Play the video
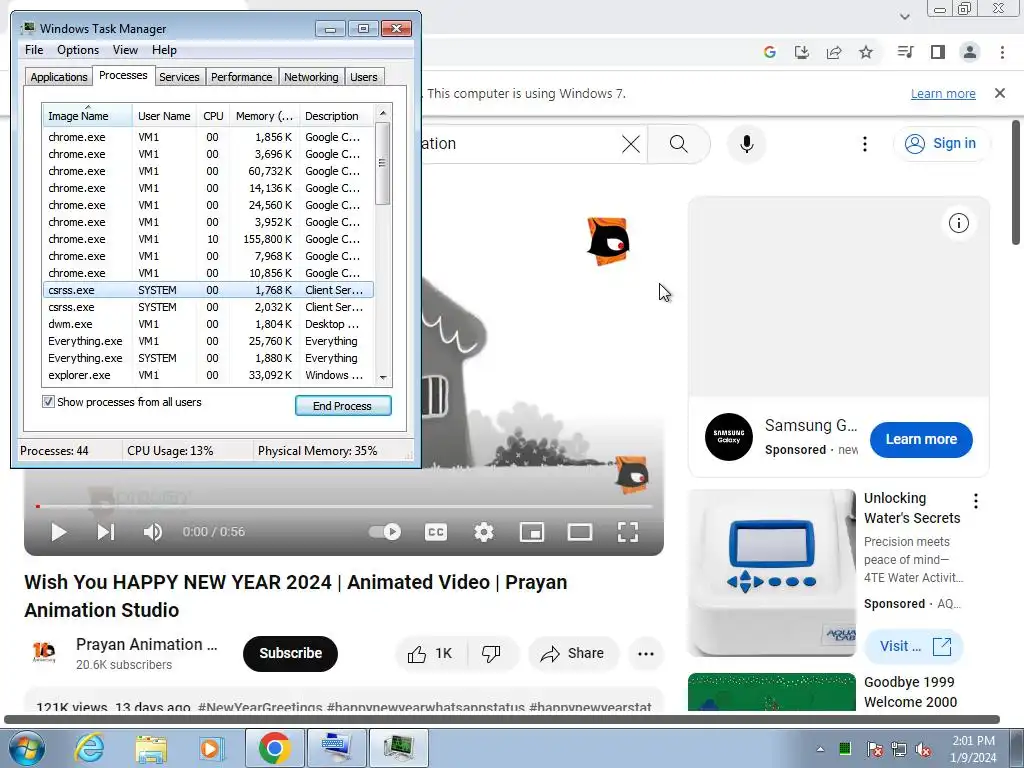 click(x=59, y=532)
